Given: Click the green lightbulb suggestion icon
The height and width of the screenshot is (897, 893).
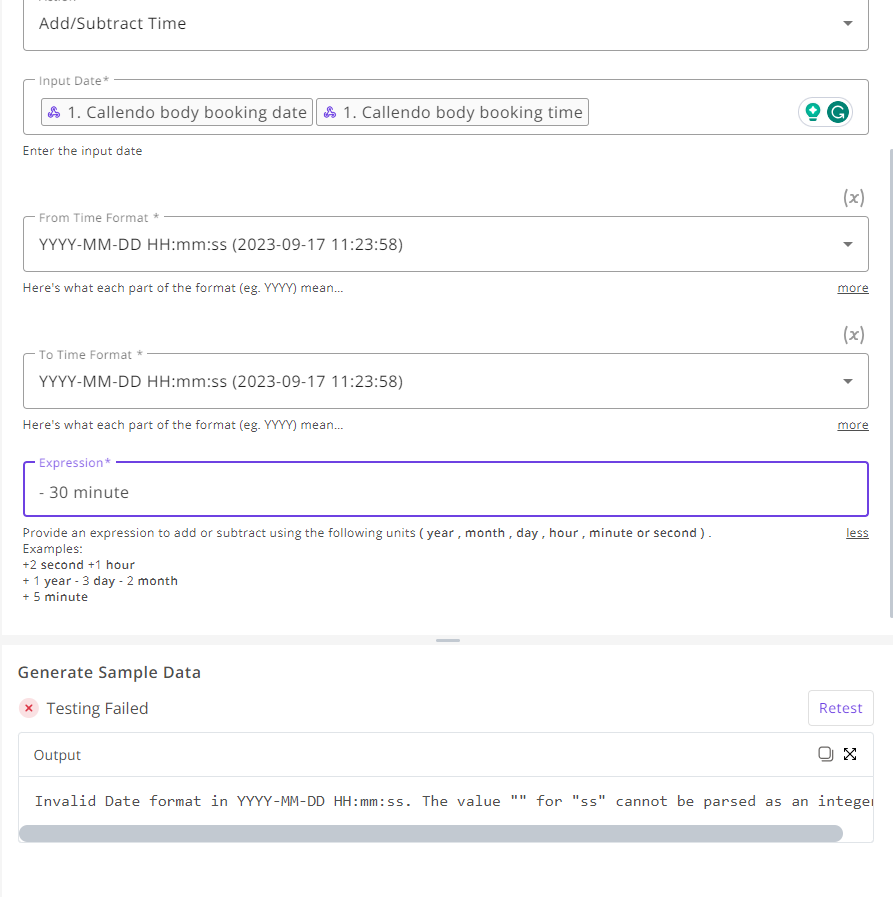Looking at the screenshot, I should [812, 112].
